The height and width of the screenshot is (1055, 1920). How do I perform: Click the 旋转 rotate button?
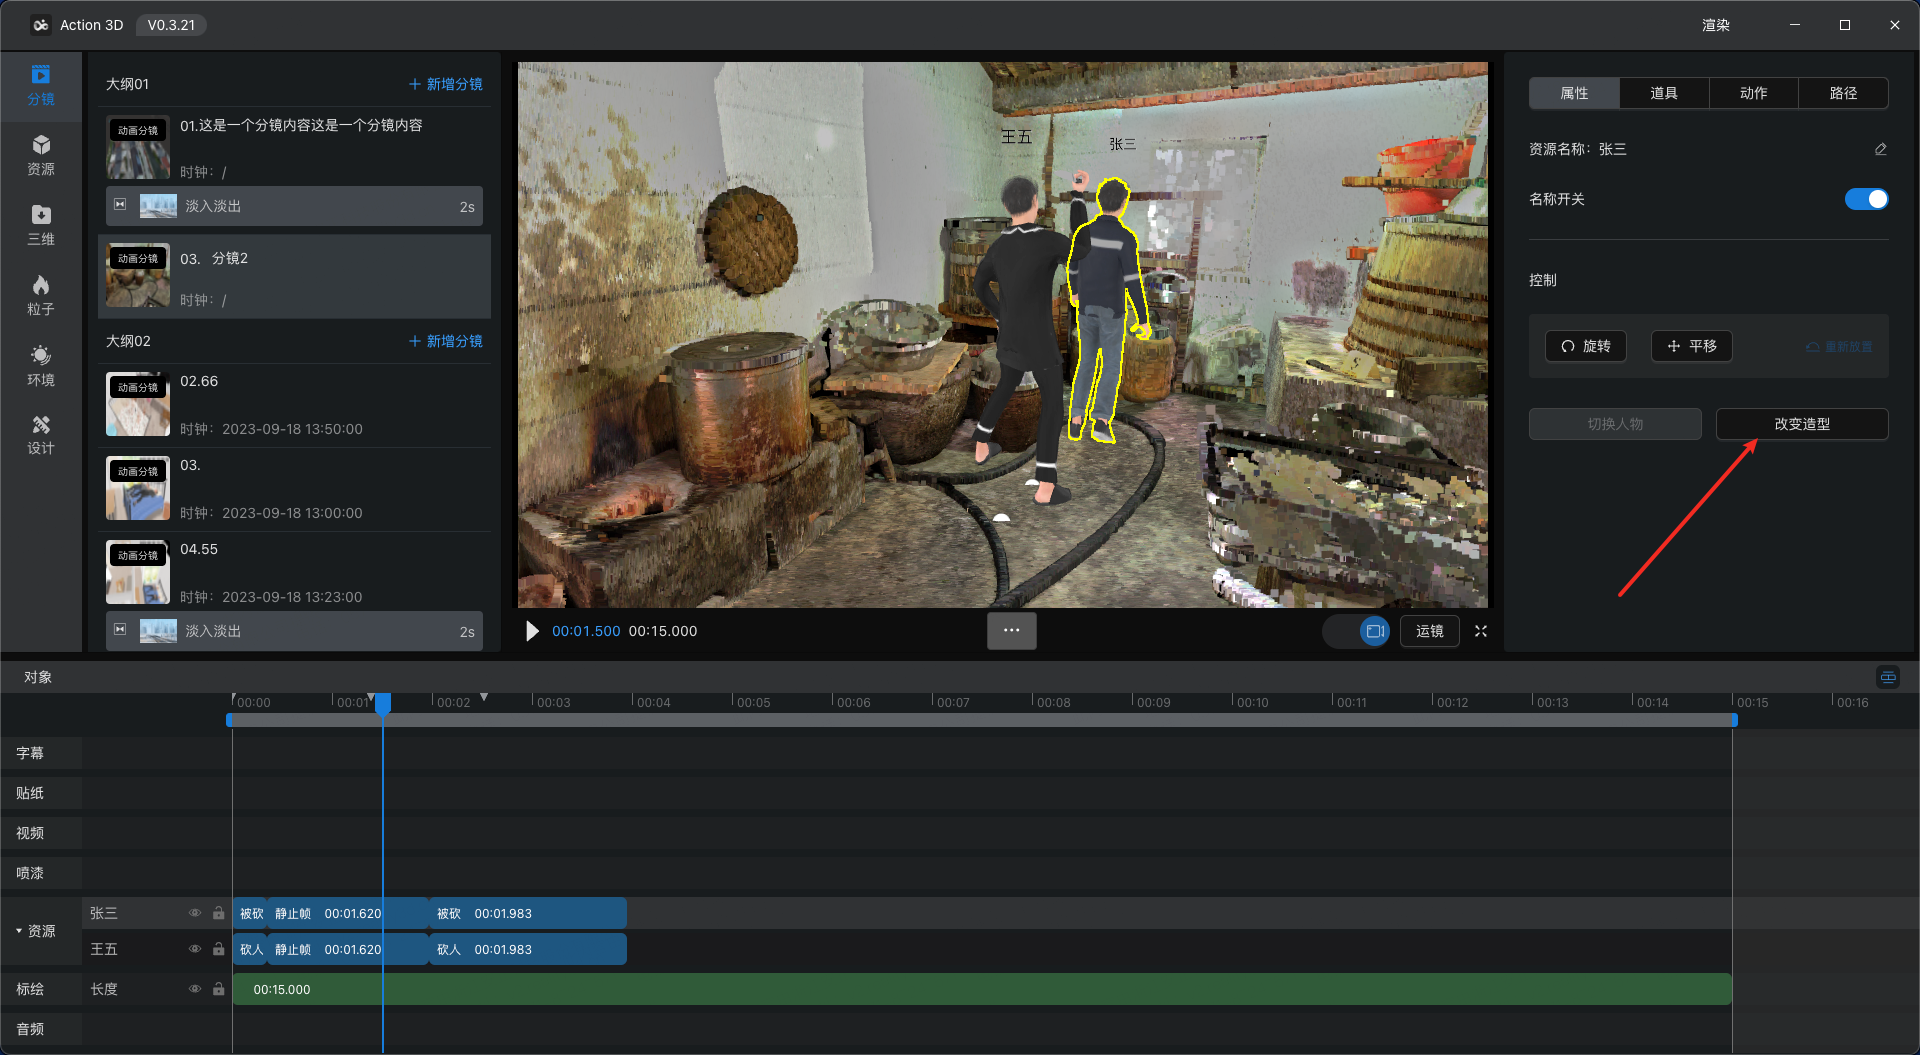click(1586, 346)
